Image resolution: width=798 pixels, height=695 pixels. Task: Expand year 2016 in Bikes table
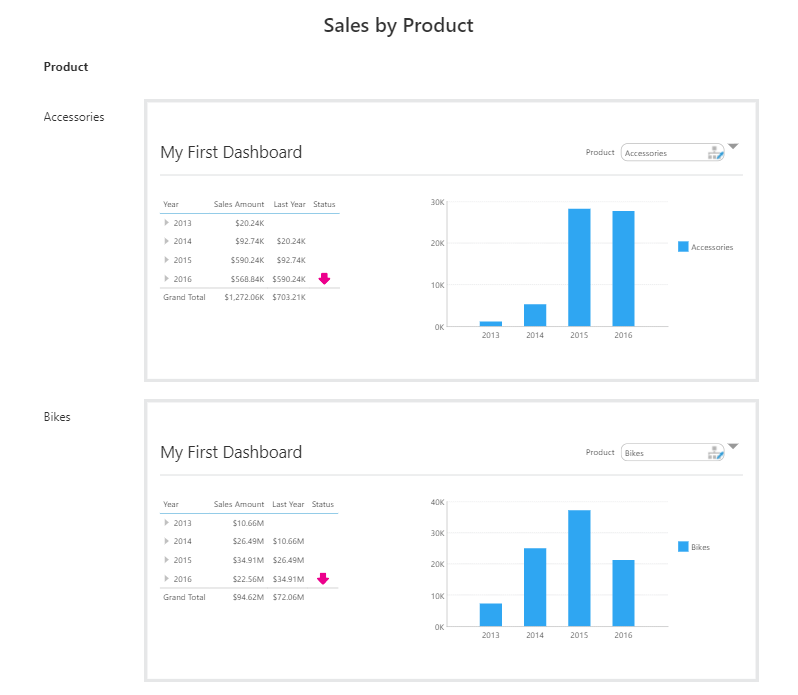167,579
